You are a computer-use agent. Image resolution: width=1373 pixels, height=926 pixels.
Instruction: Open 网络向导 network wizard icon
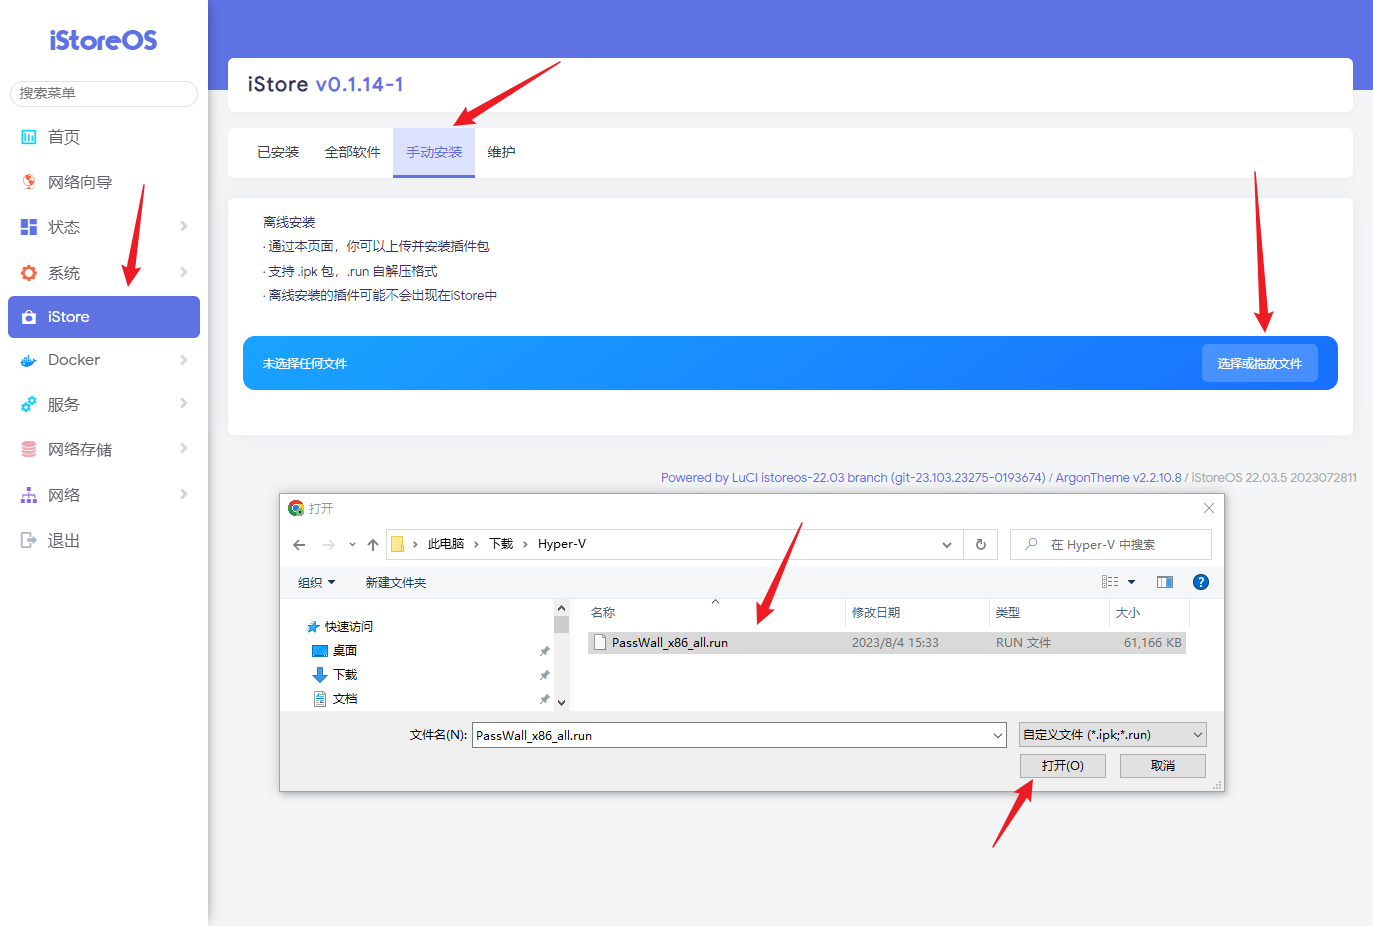pos(29,182)
